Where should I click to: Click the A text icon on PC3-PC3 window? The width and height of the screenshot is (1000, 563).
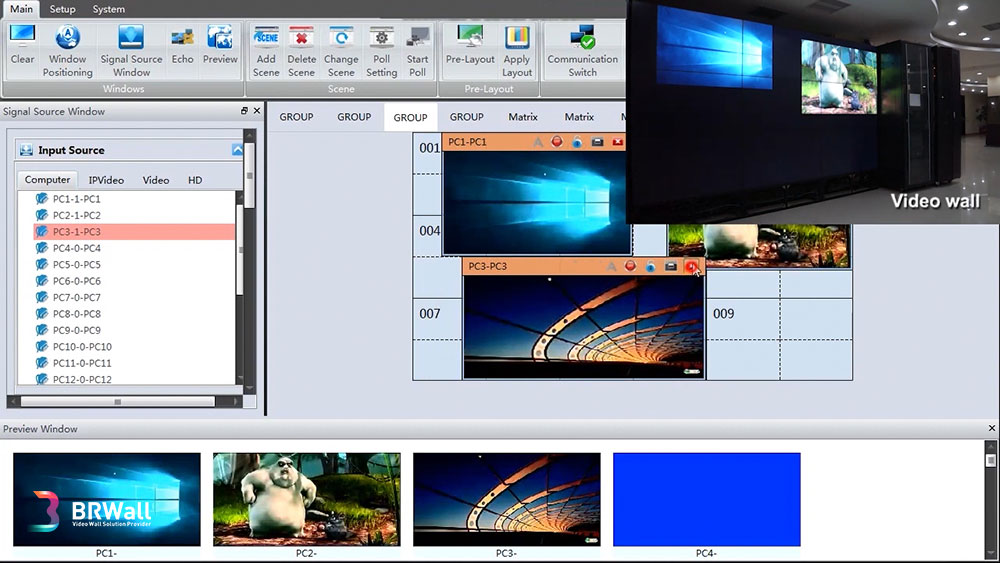[612, 266]
